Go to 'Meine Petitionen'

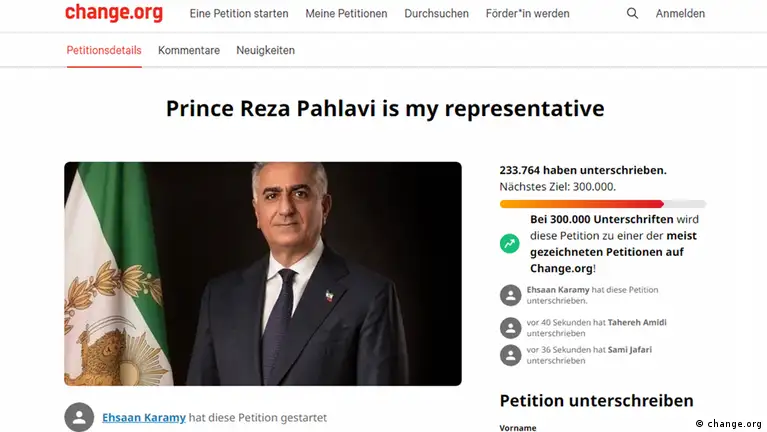pos(346,14)
